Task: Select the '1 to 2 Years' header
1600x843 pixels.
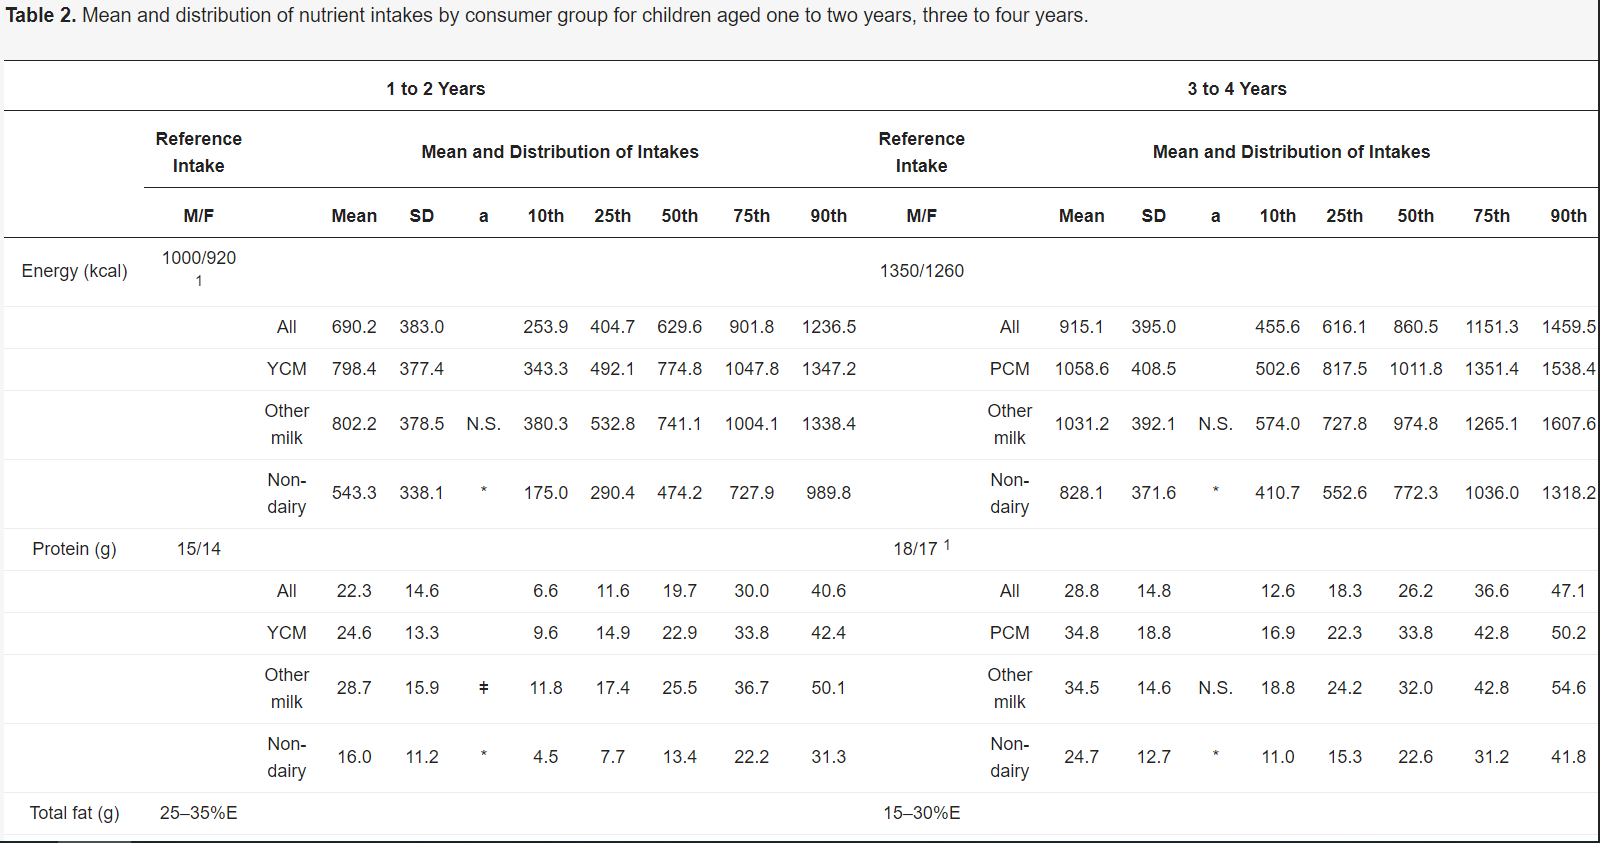Action: (x=436, y=89)
